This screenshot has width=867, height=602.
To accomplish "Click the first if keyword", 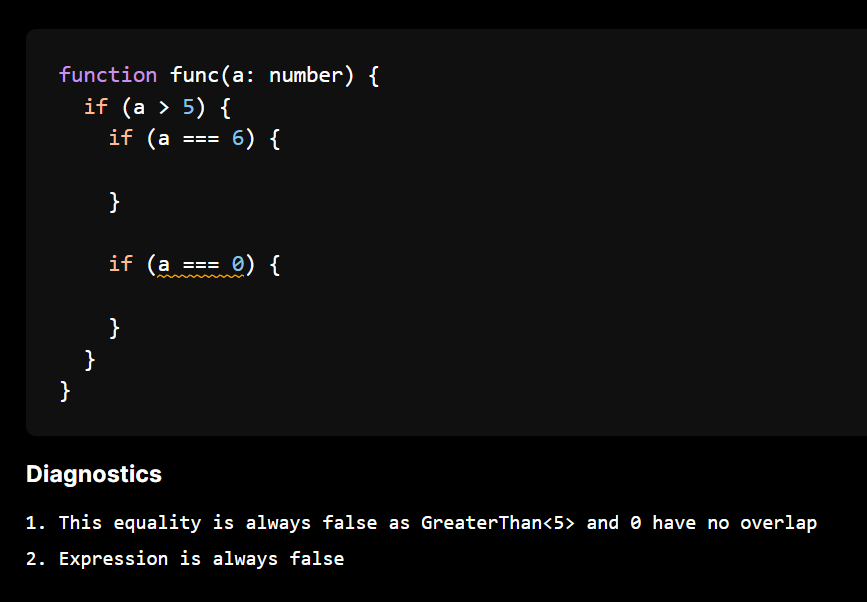I will 96,107.
